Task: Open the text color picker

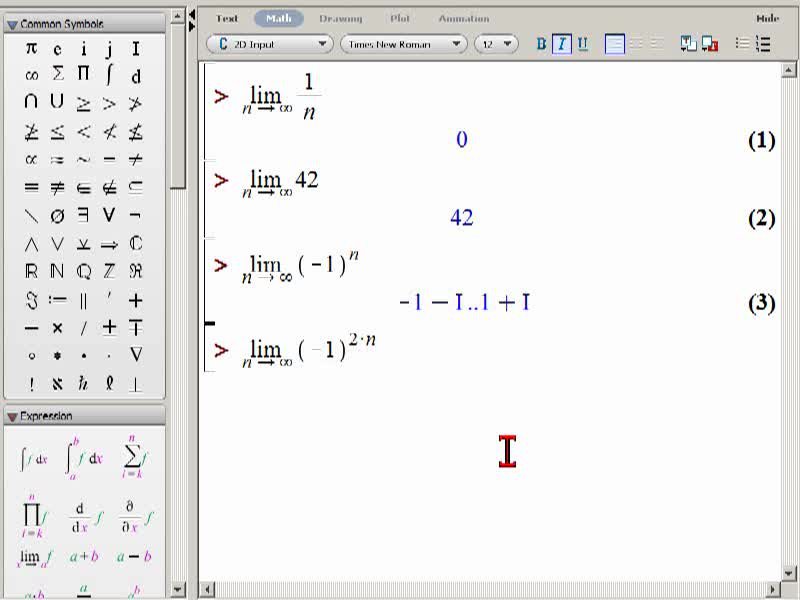Action: (688, 44)
